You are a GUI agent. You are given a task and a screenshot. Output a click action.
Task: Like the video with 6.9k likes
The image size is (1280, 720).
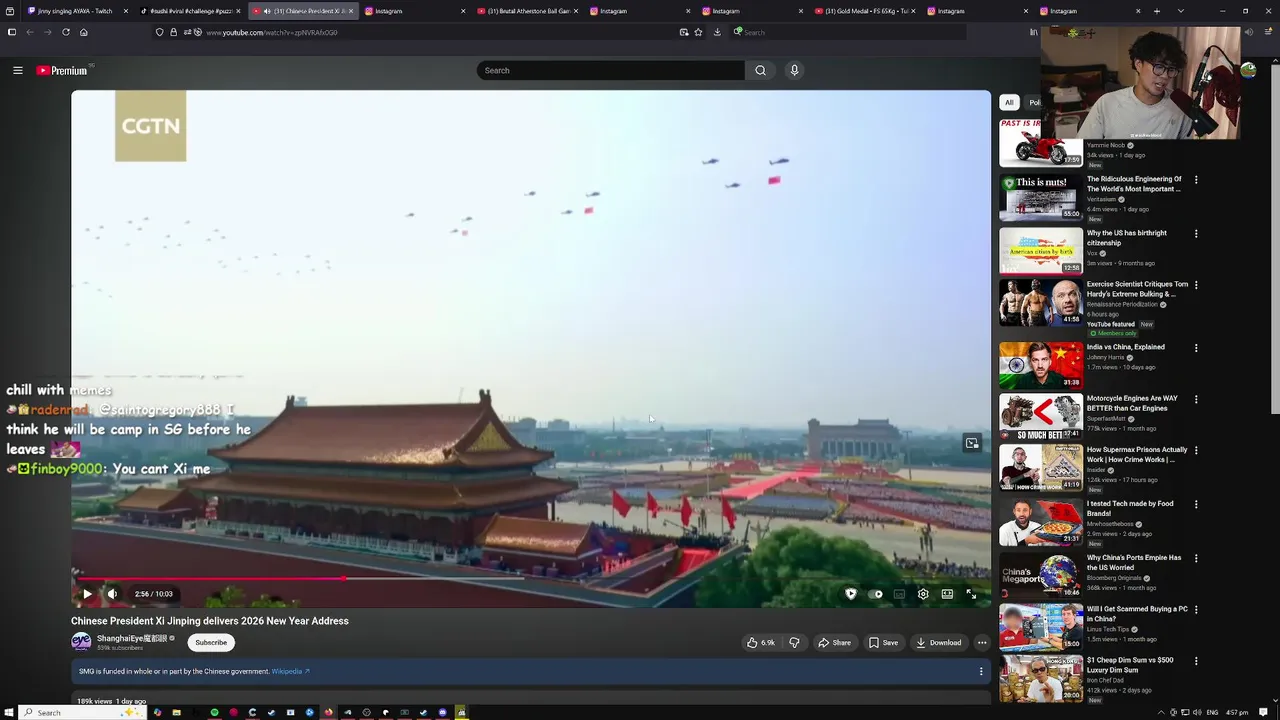click(761, 643)
